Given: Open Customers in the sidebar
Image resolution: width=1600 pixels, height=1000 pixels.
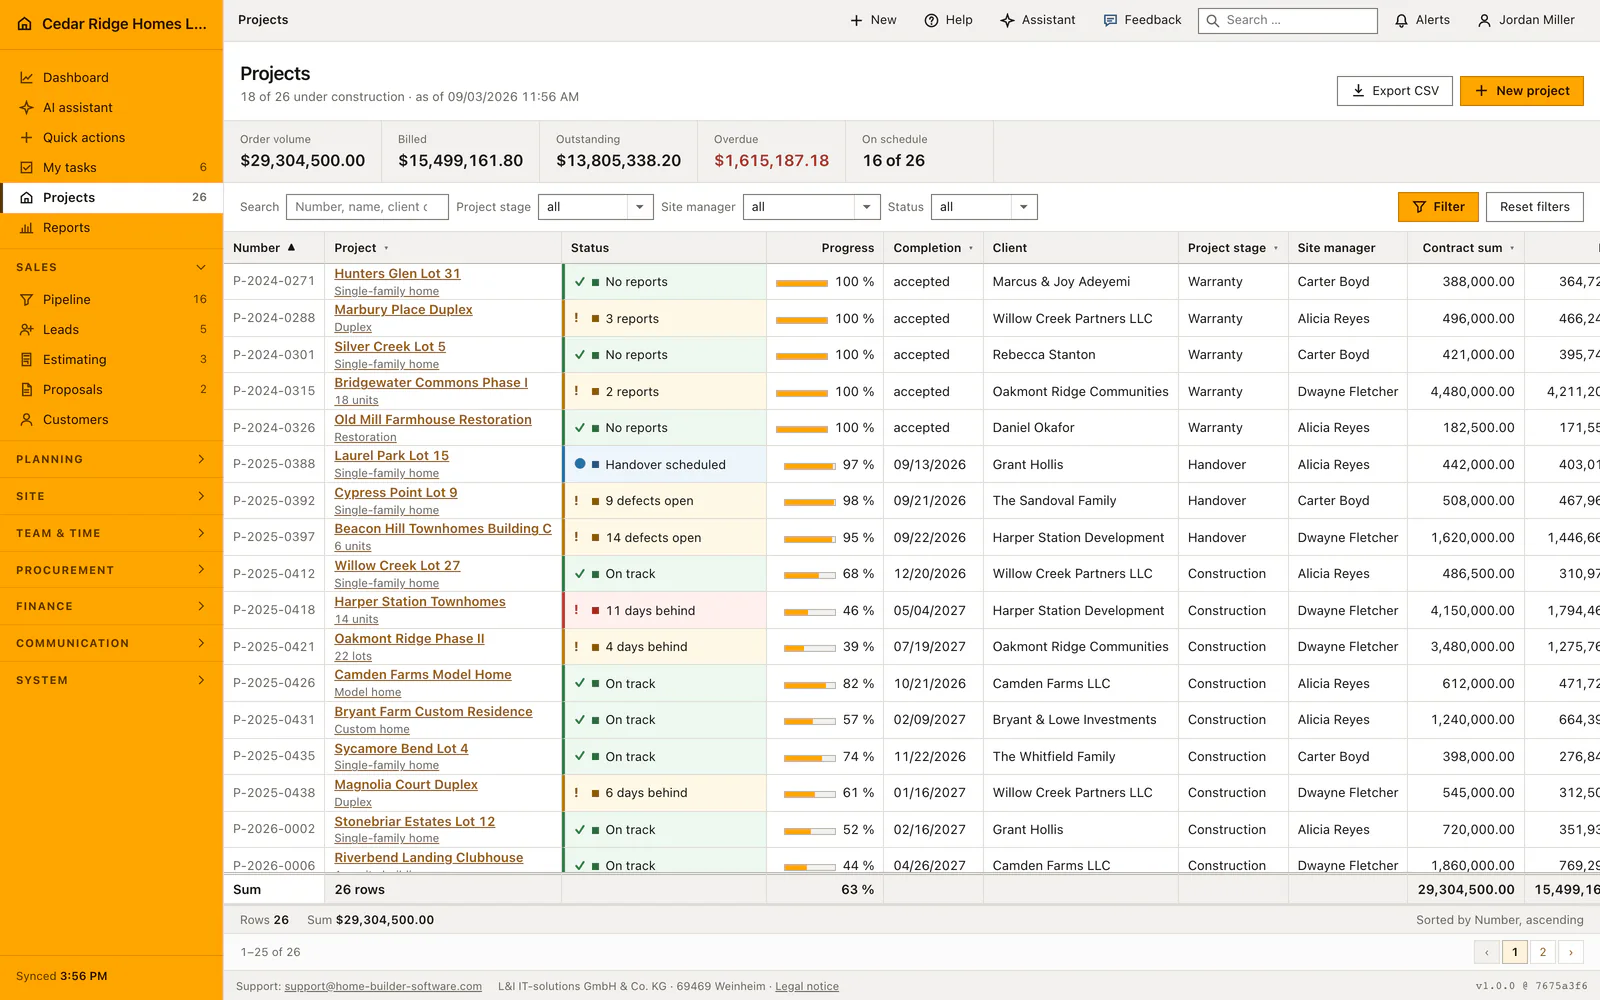Looking at the screenshot, I should coord(111,419).
